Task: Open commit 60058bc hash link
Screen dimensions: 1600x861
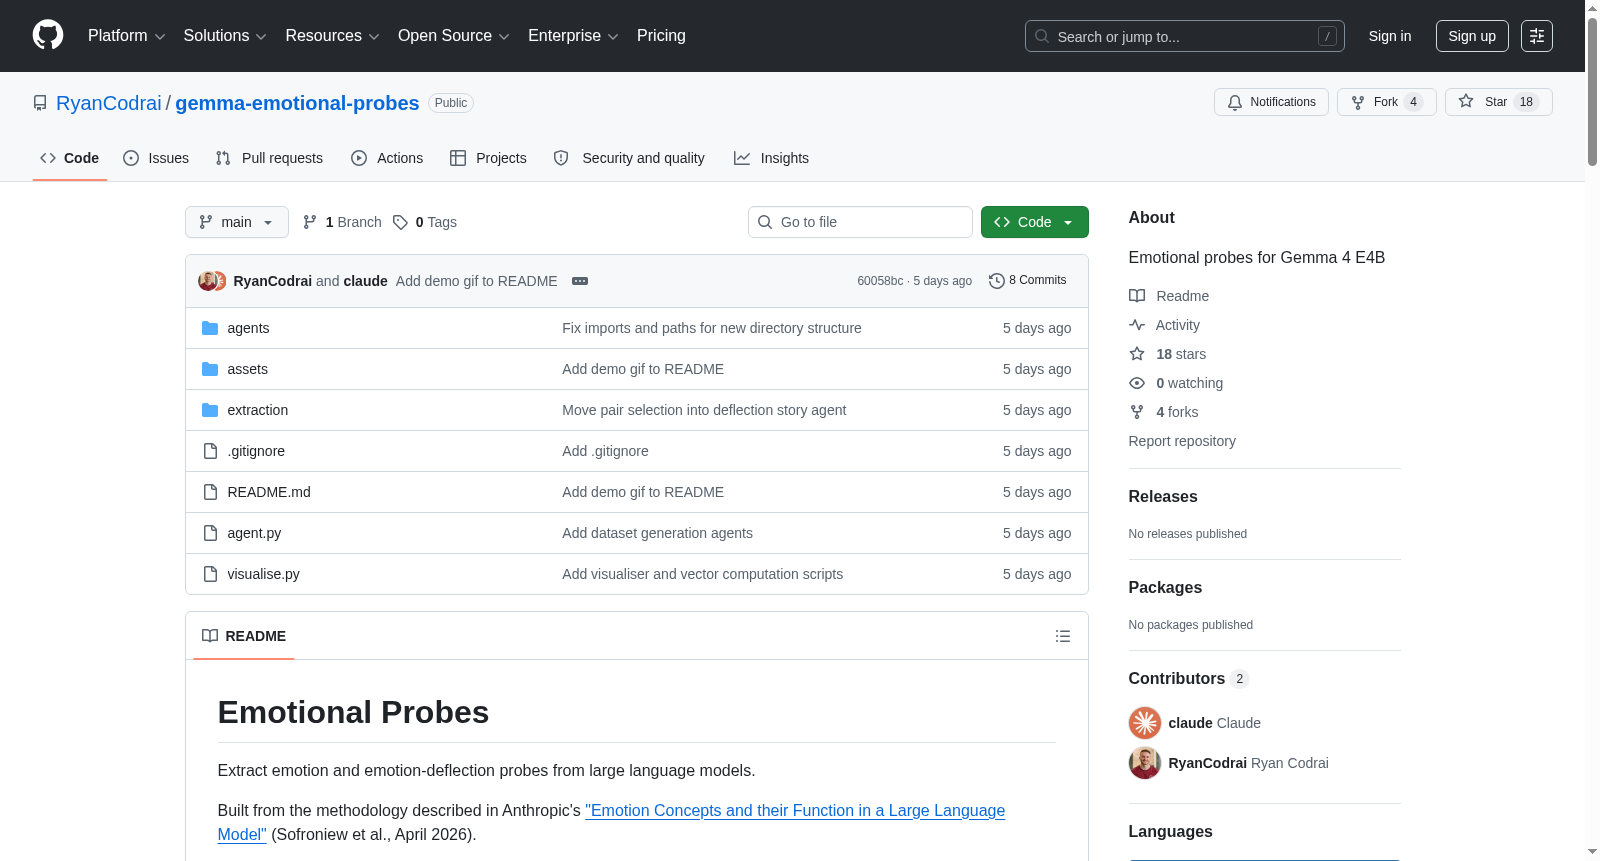Action: [880, 281]
